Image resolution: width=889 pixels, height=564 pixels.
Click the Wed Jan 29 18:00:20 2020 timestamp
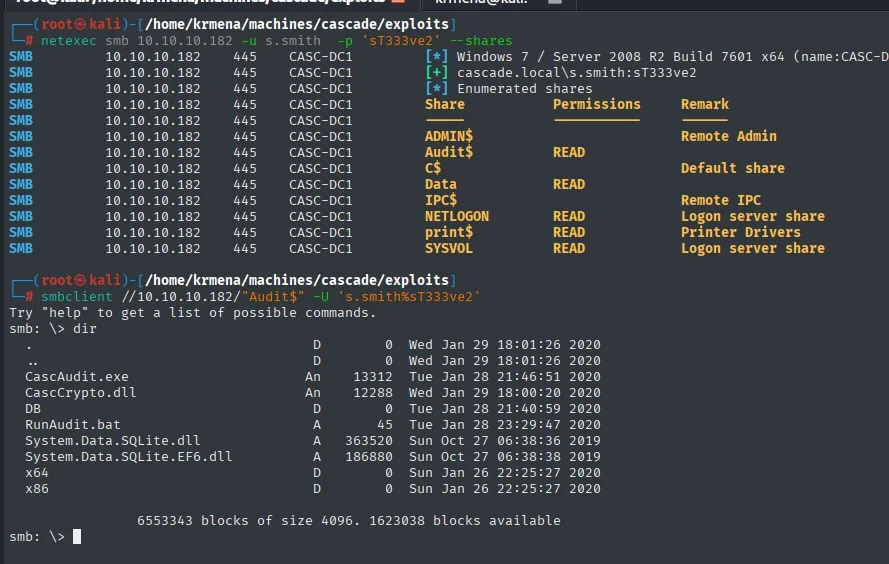(x=505, y=393)
